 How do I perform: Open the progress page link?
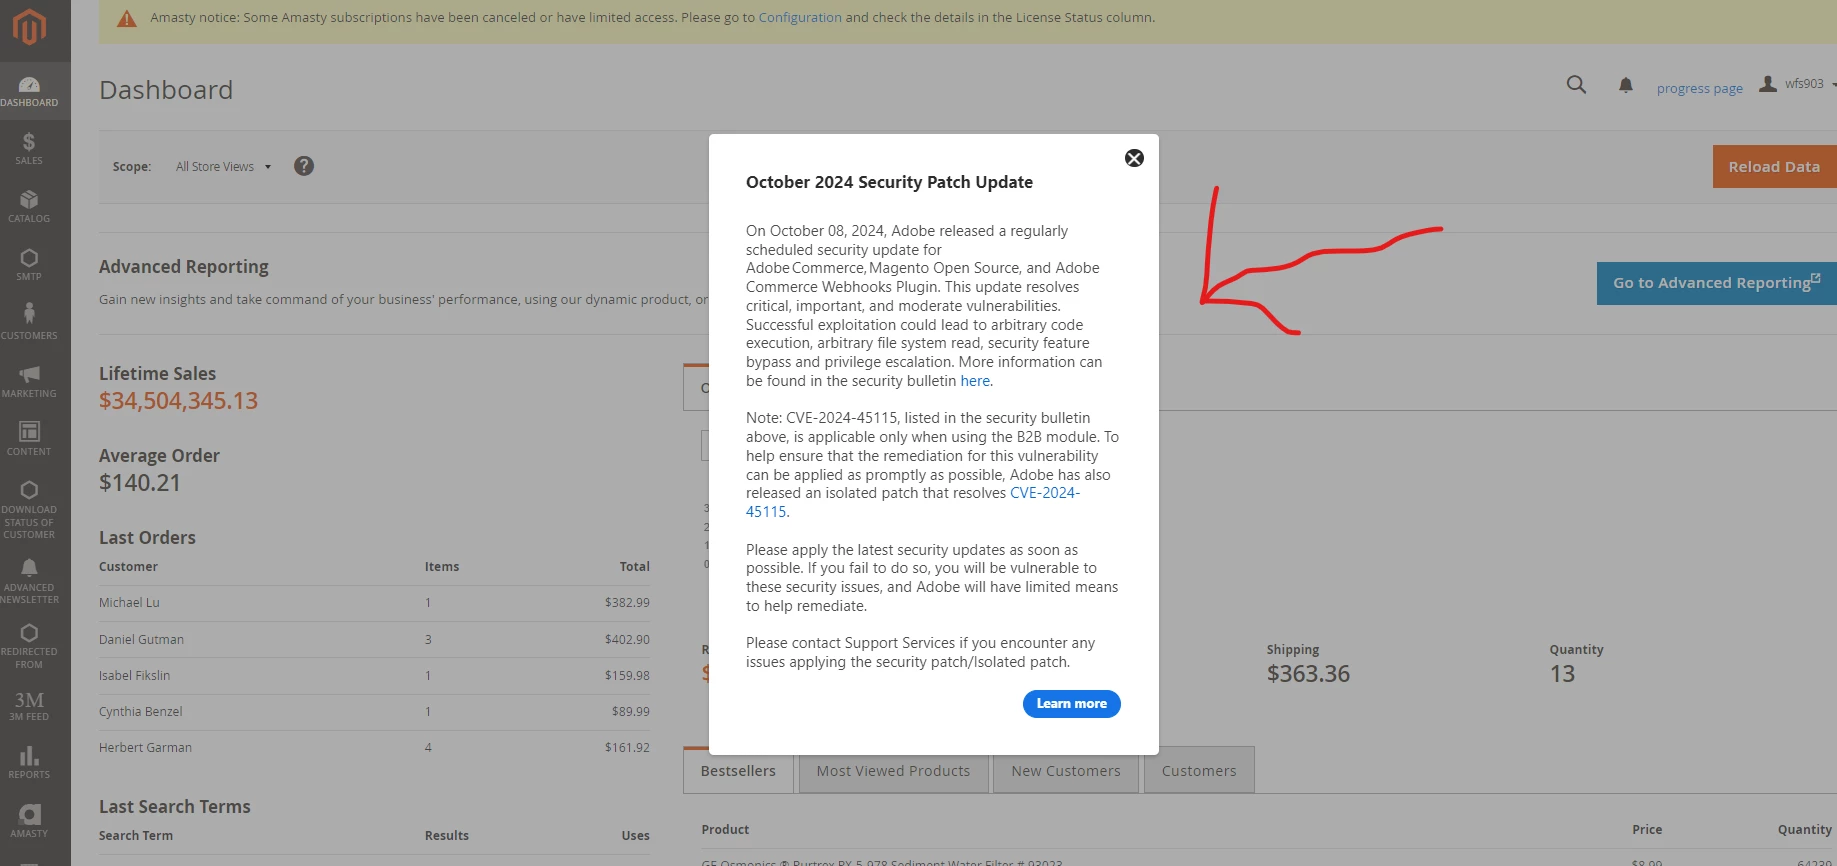pyautogui.click(x=1699, y=89)
